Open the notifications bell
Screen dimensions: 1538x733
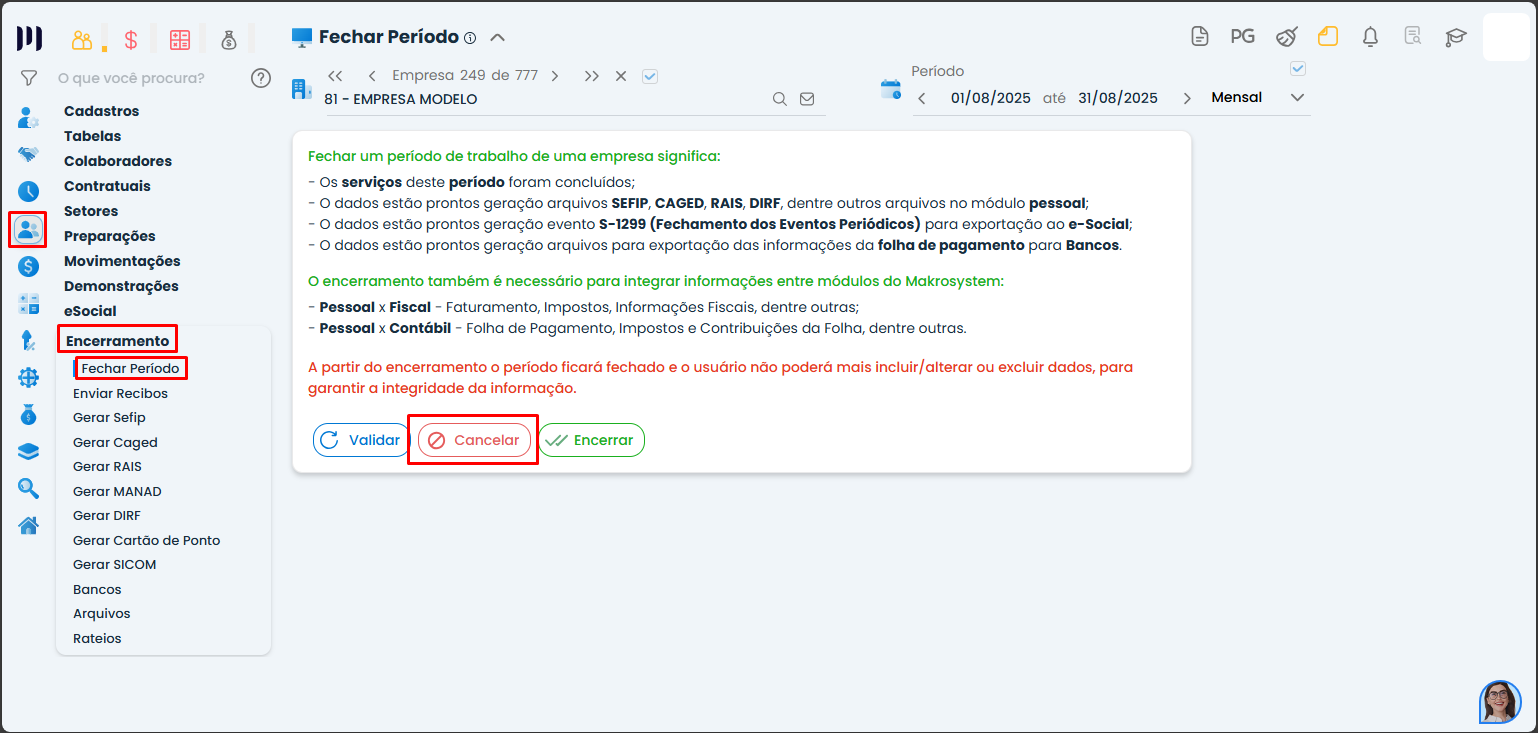1371,37
